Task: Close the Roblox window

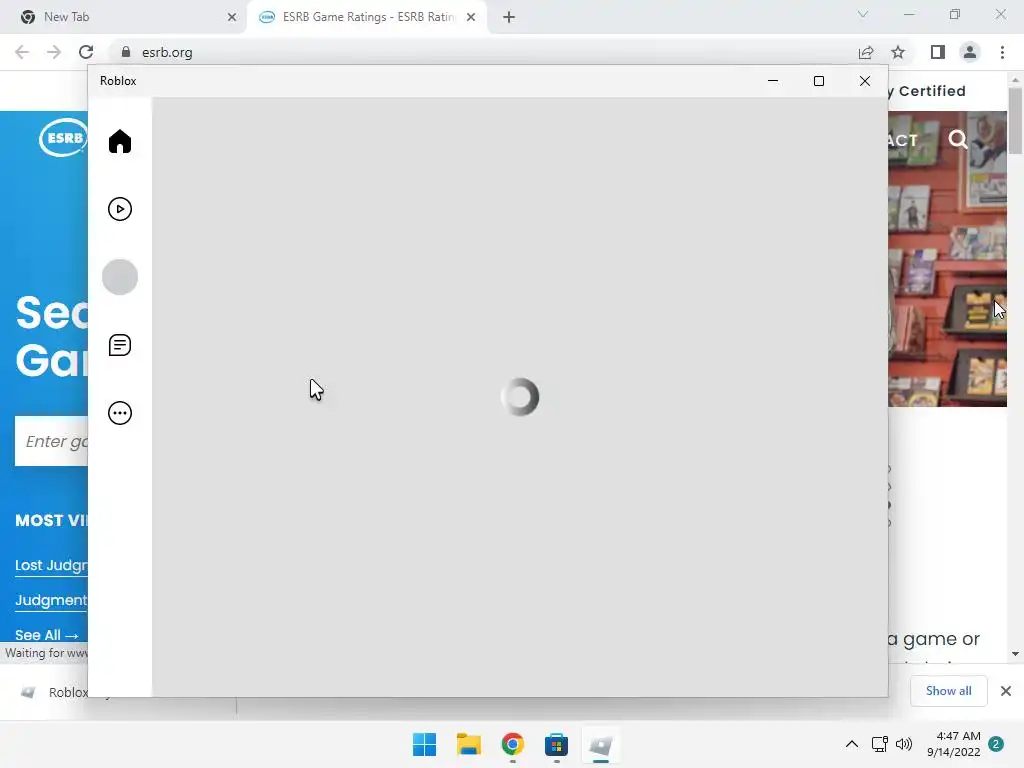Action: [x=865, y=81]
